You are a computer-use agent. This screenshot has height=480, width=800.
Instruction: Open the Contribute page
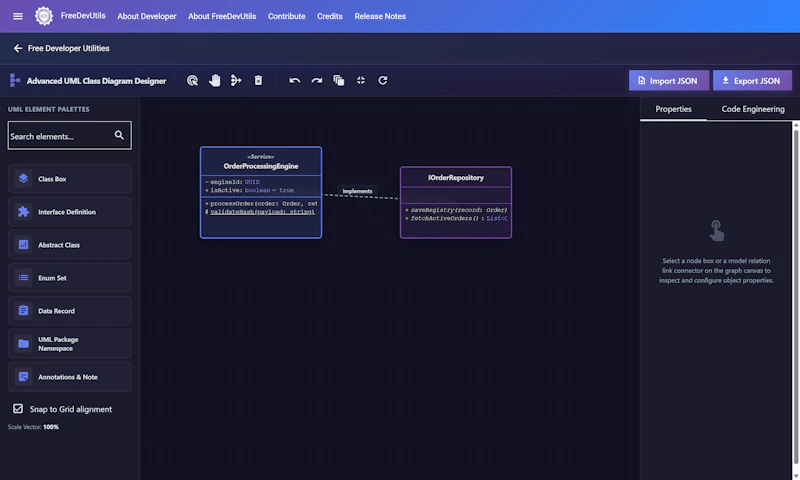point(286,16)
